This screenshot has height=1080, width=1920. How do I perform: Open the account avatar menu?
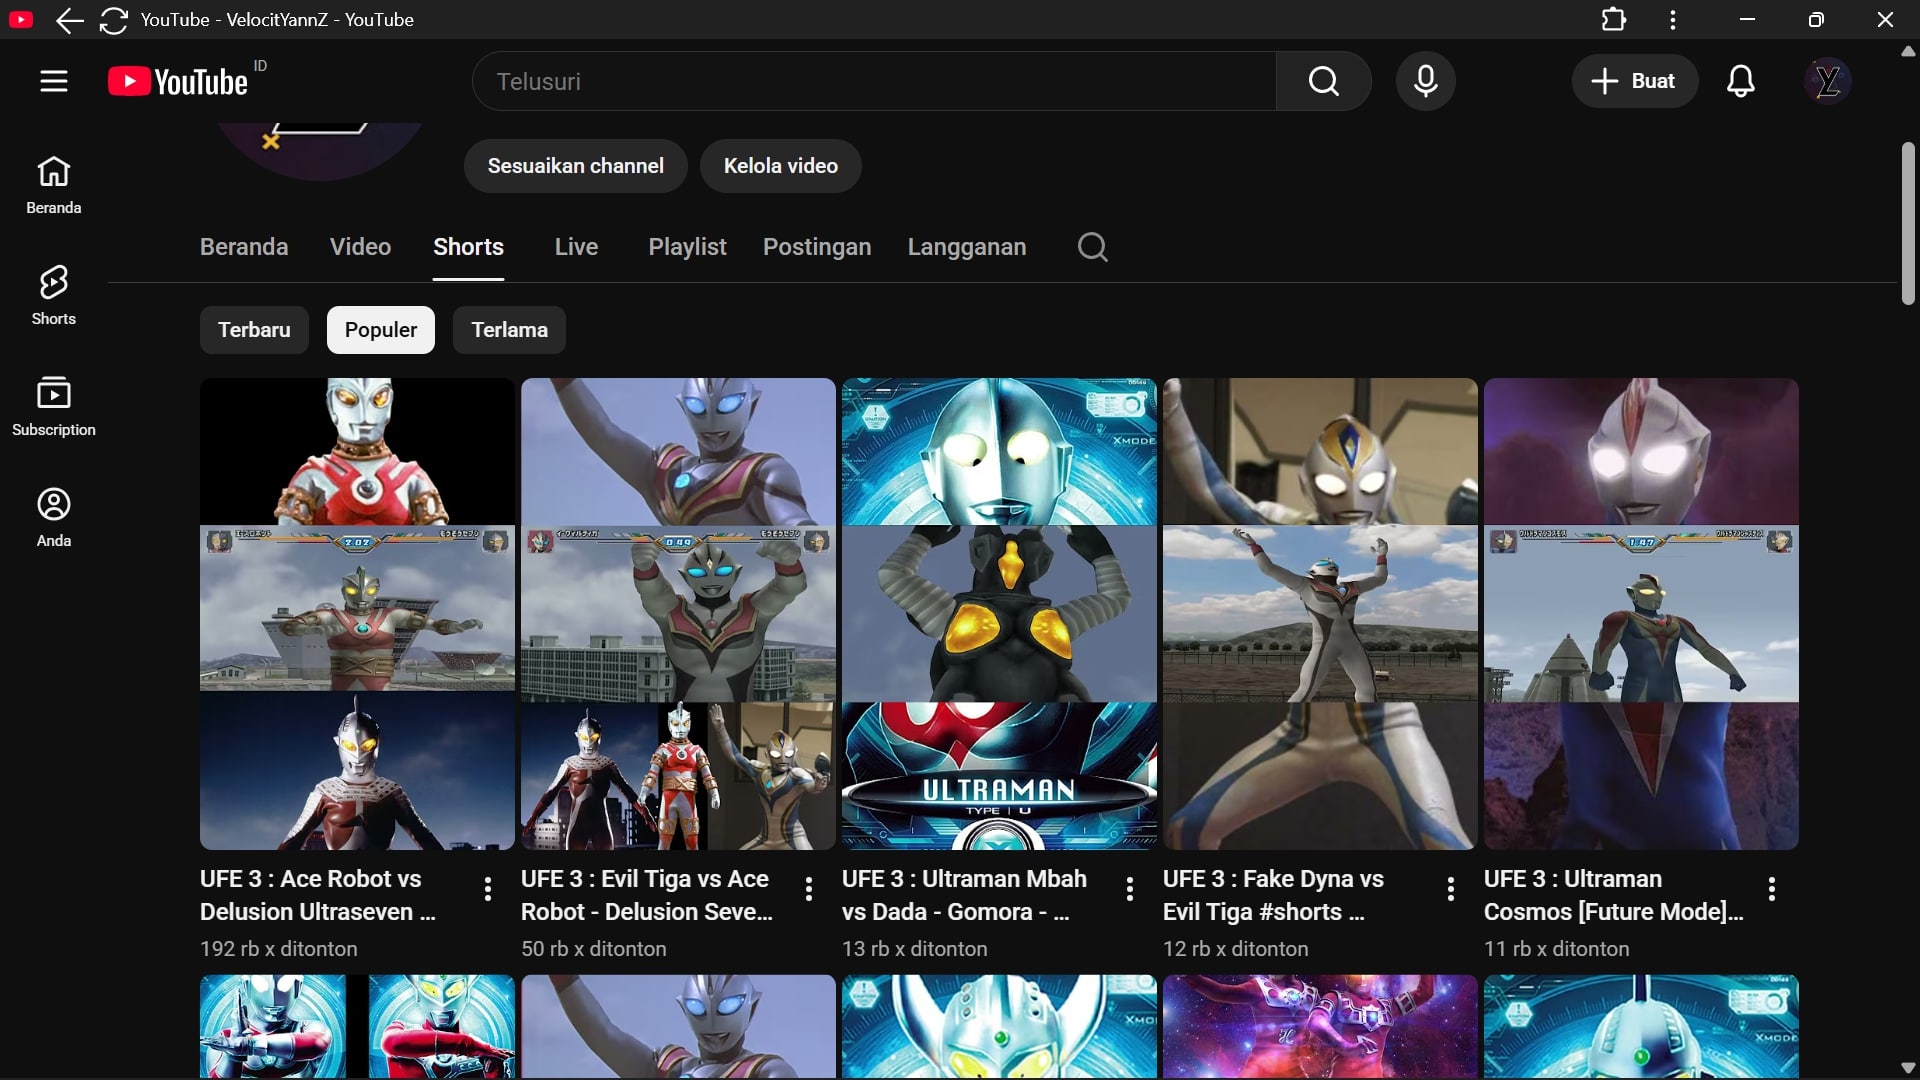tap(1827, 81)
